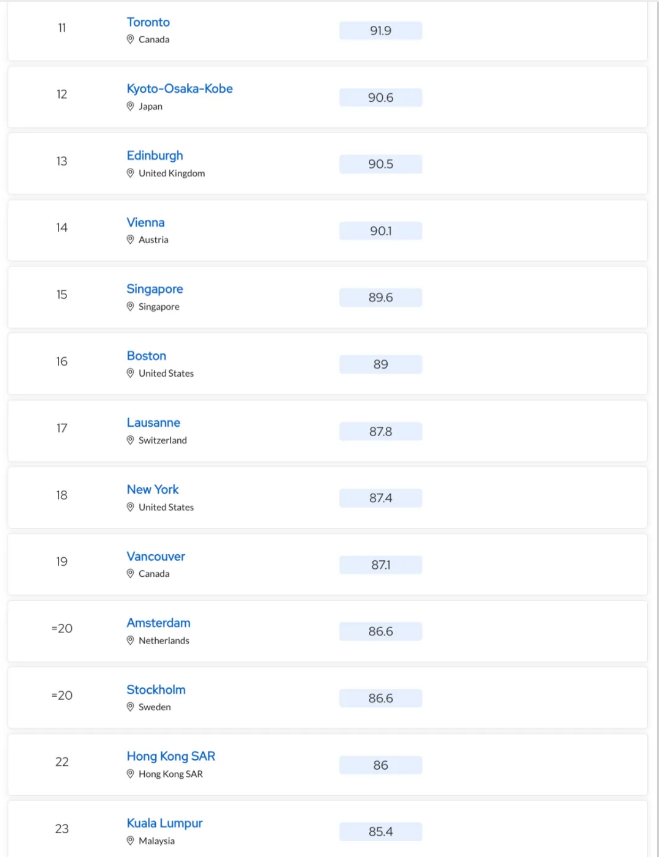The height and width of the screenshot is (857, 659).
Task: Click the location pin beside United Kingdom
Action: pos(130,173)
